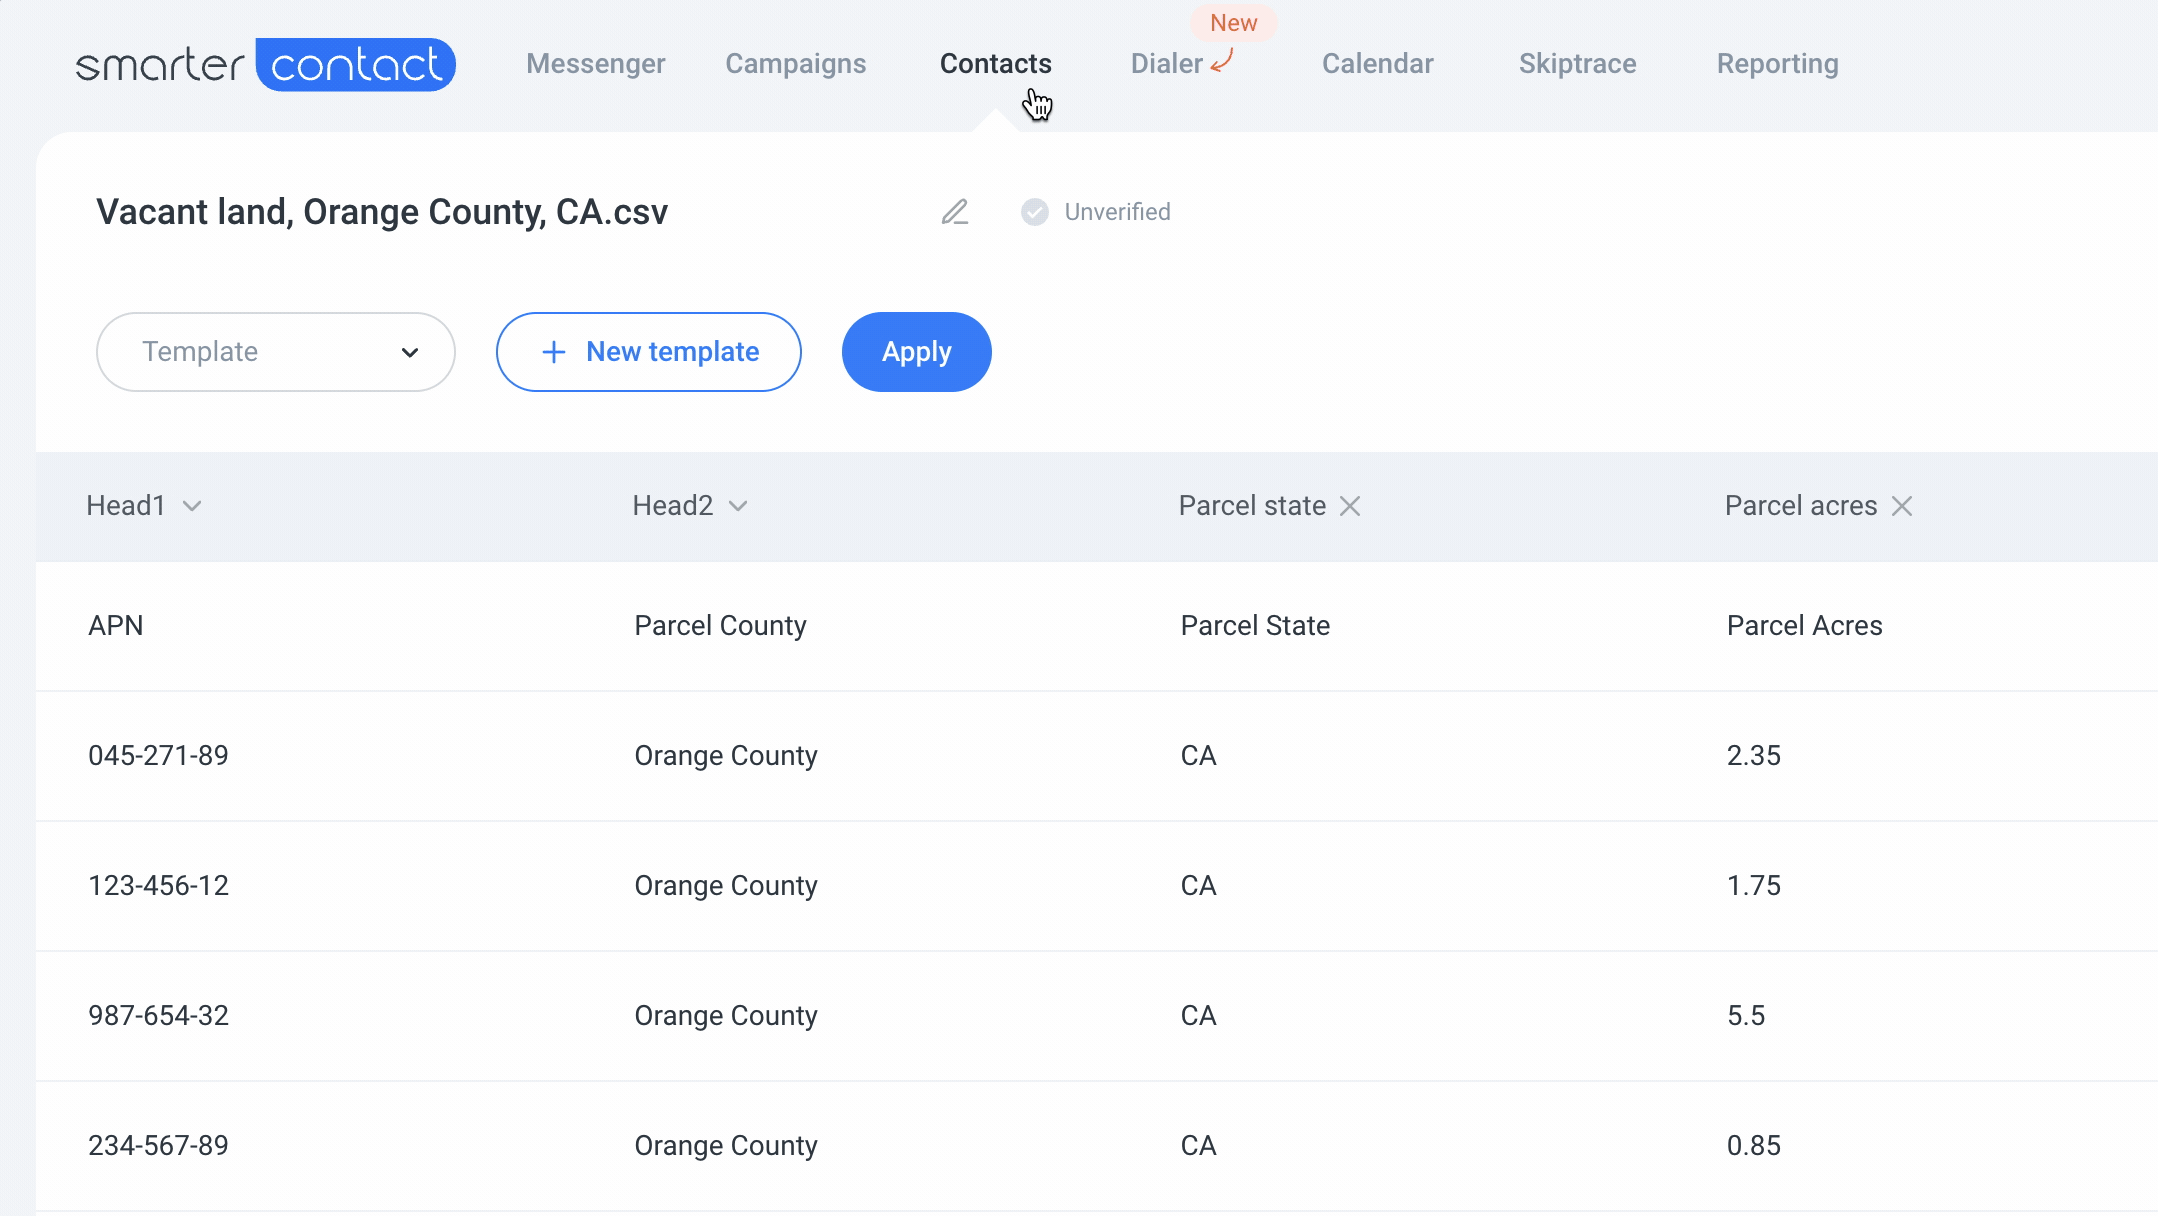
Task: Open the Calendar tab
Action: (x=1377, y=64)
